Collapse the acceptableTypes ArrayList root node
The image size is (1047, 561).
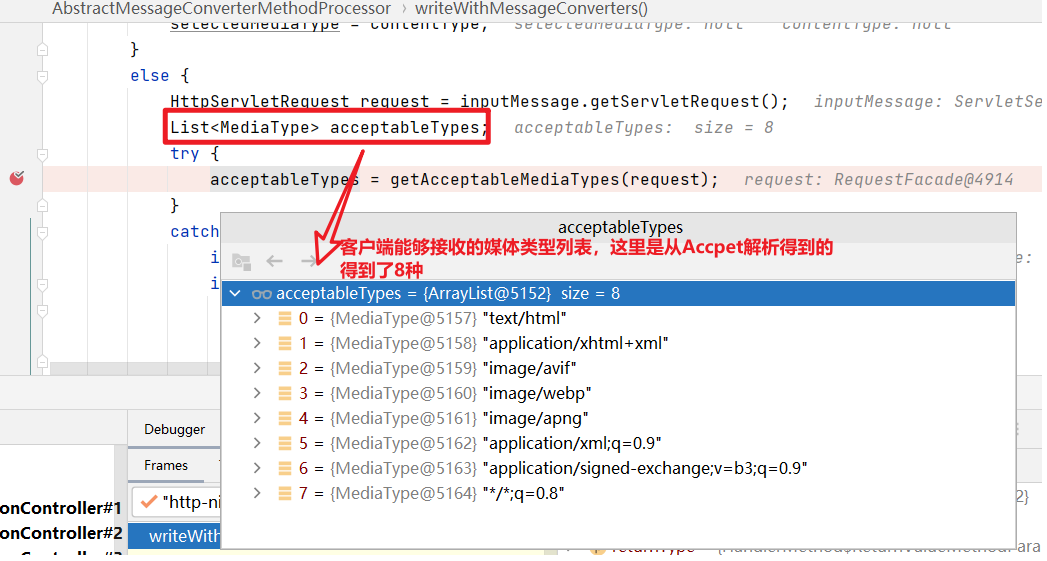(235, 294)
